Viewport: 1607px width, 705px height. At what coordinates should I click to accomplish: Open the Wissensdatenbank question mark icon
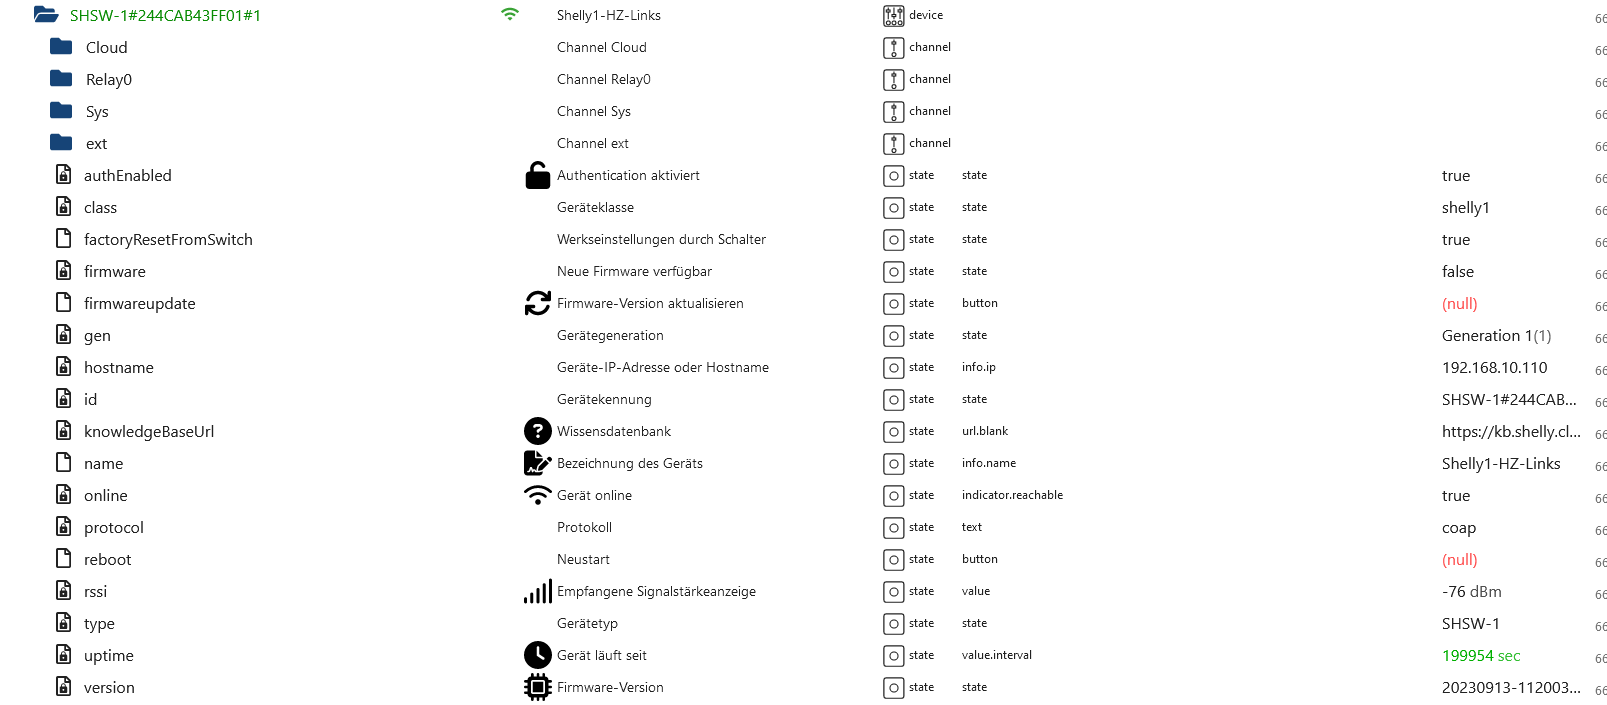538,431
